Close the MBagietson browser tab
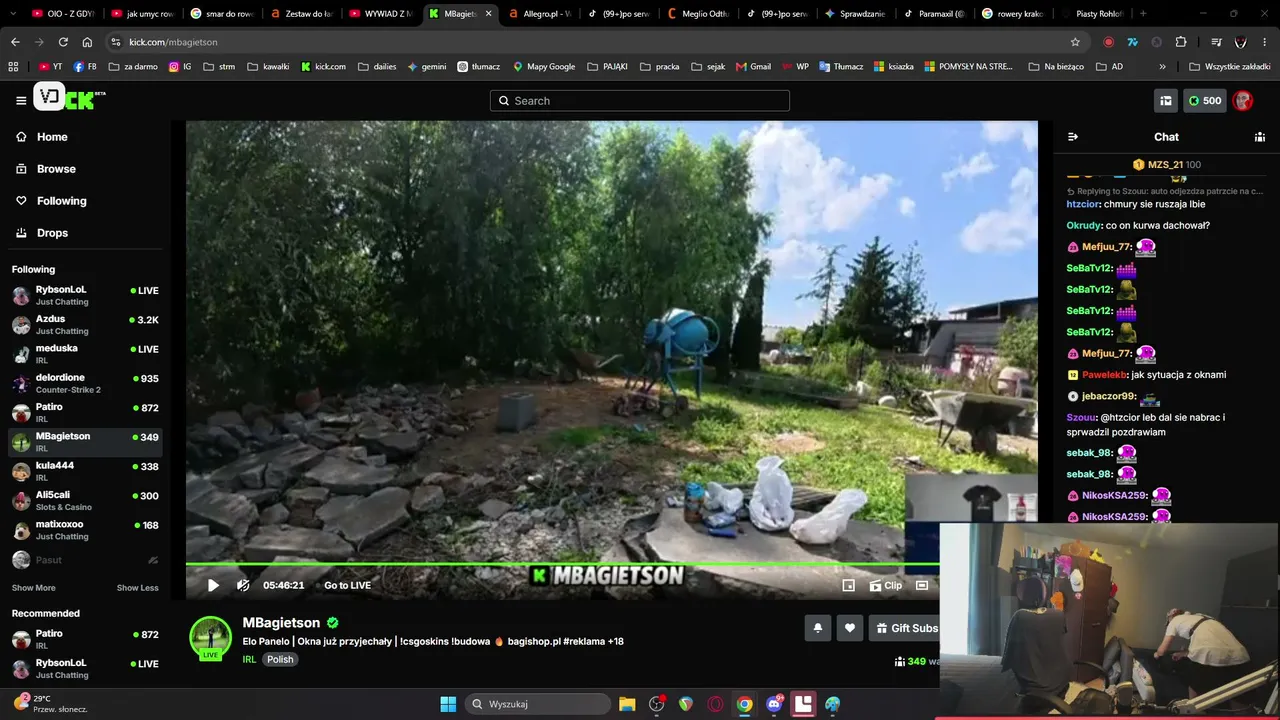This screenshot has width=1280, height=720. click(x=489, y=14)
